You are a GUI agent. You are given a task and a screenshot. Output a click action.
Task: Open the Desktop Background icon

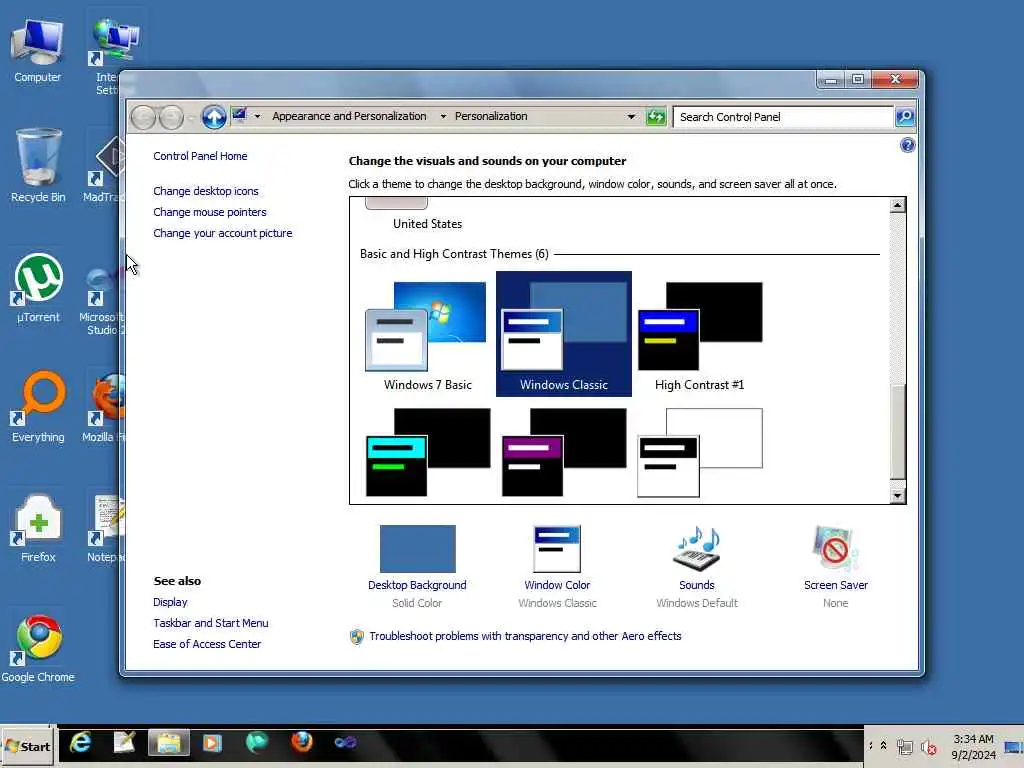coord(417,549)
